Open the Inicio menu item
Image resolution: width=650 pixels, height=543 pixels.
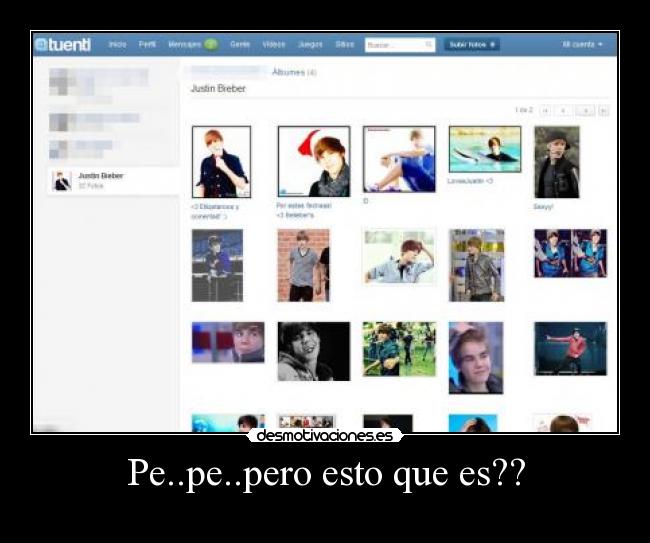pos(117,44)
